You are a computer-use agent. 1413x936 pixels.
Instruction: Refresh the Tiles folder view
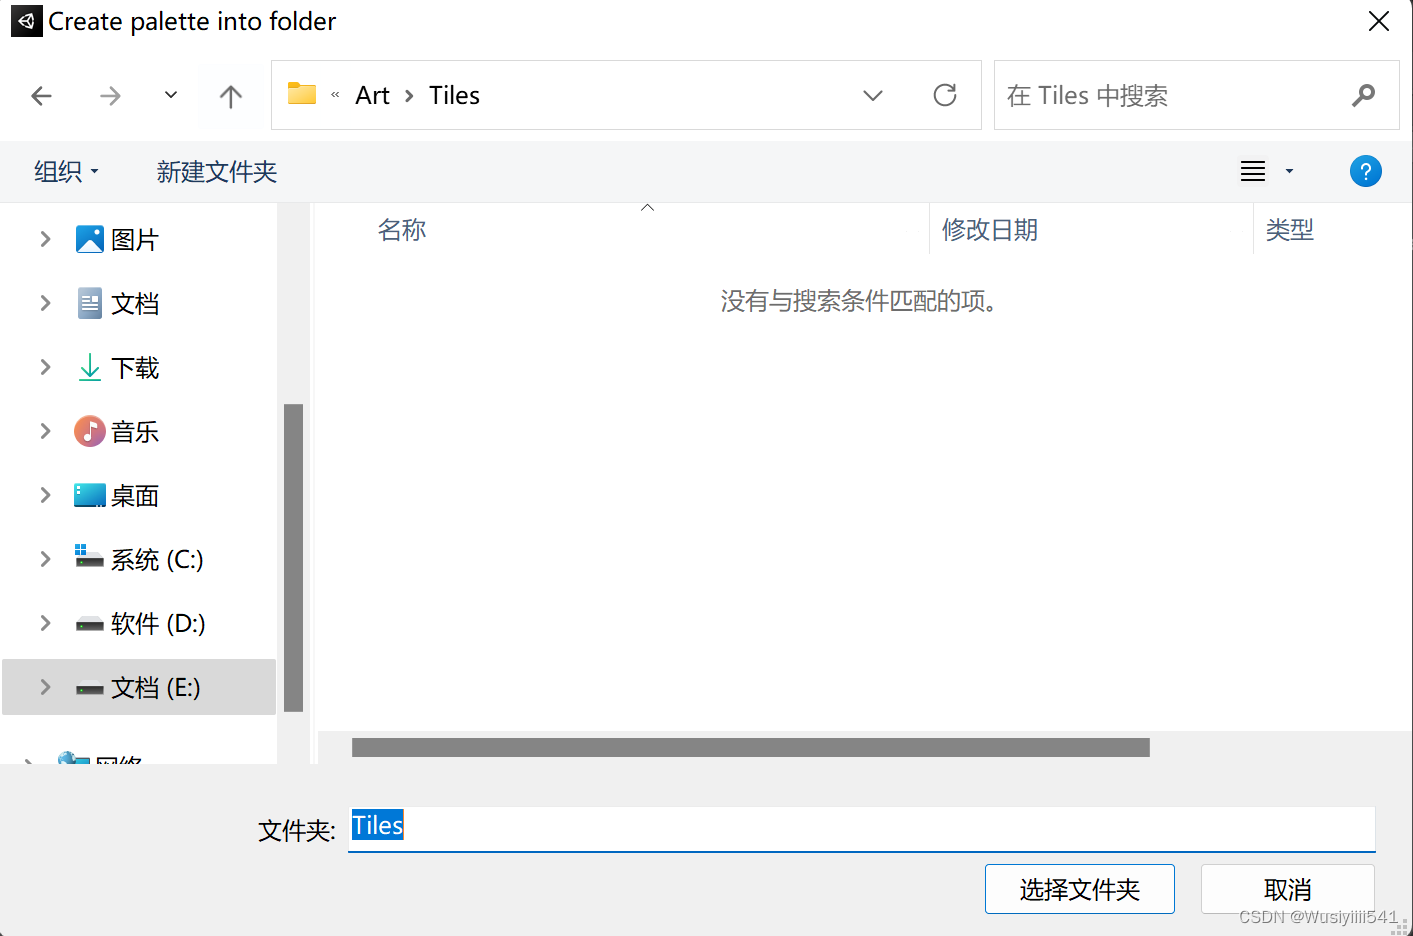944,95
